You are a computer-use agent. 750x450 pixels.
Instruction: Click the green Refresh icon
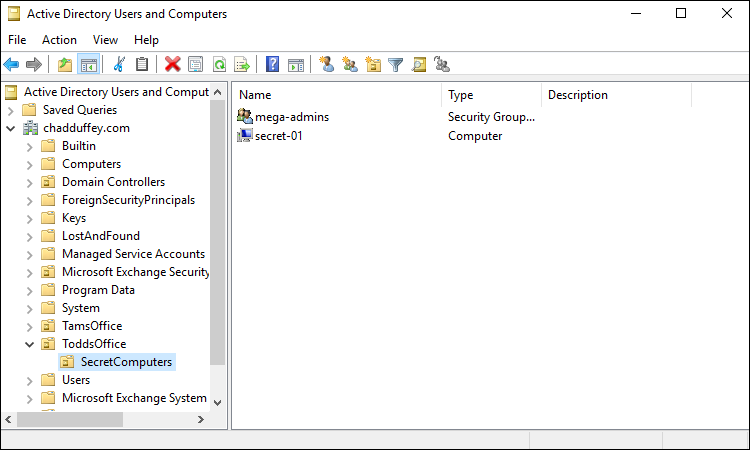(220, 64)
